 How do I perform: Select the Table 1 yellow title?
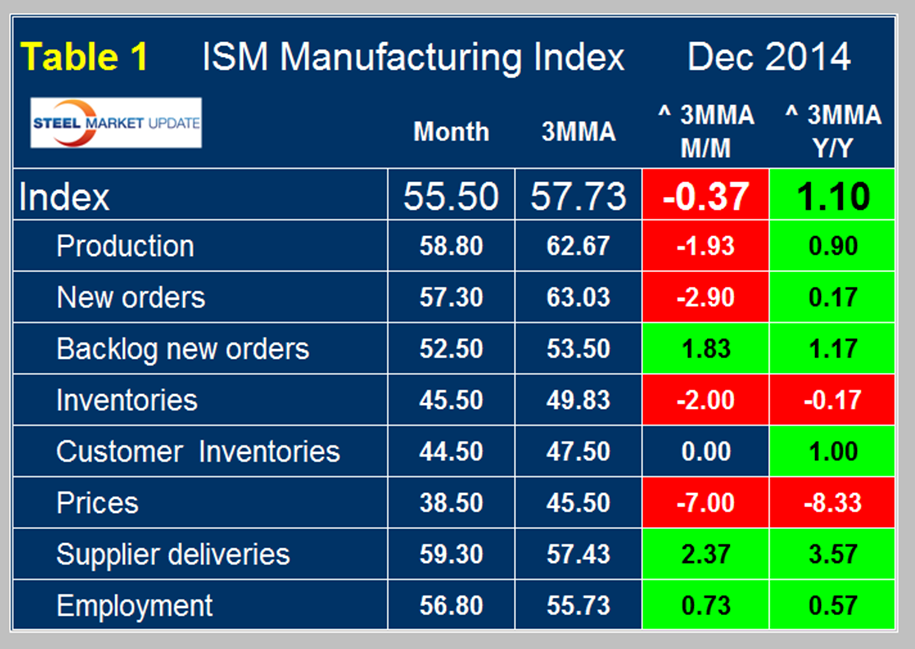click(x=85, y=57)
